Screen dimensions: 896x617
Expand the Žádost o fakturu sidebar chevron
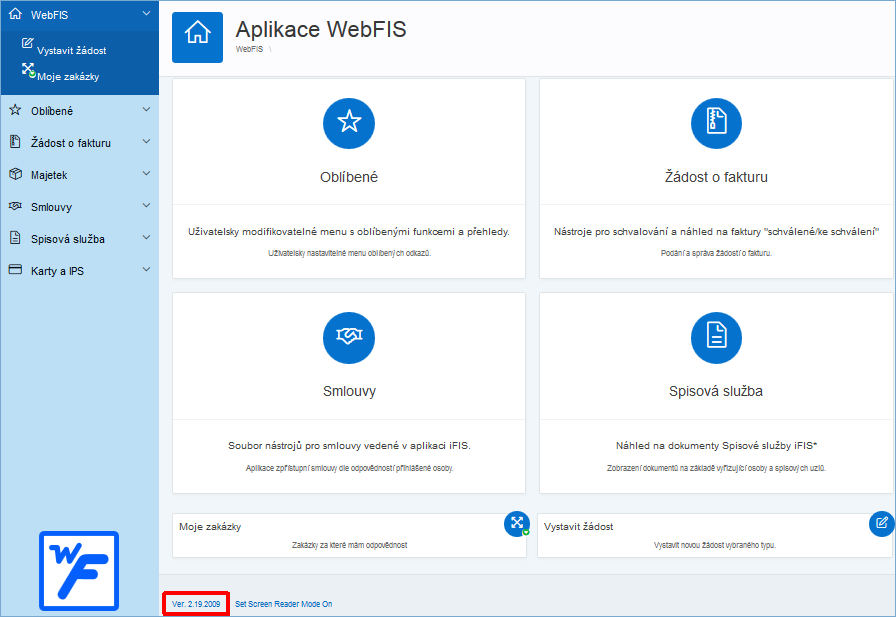point(146,141)
